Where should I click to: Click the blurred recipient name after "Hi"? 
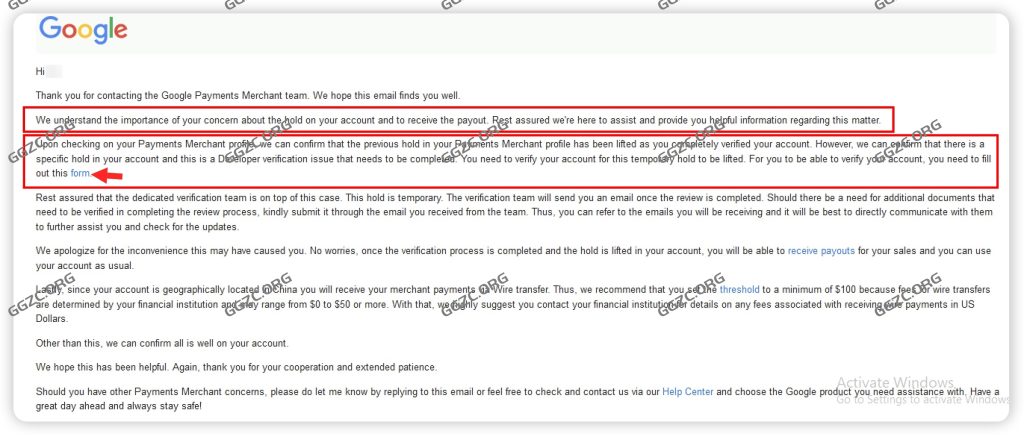55,71
